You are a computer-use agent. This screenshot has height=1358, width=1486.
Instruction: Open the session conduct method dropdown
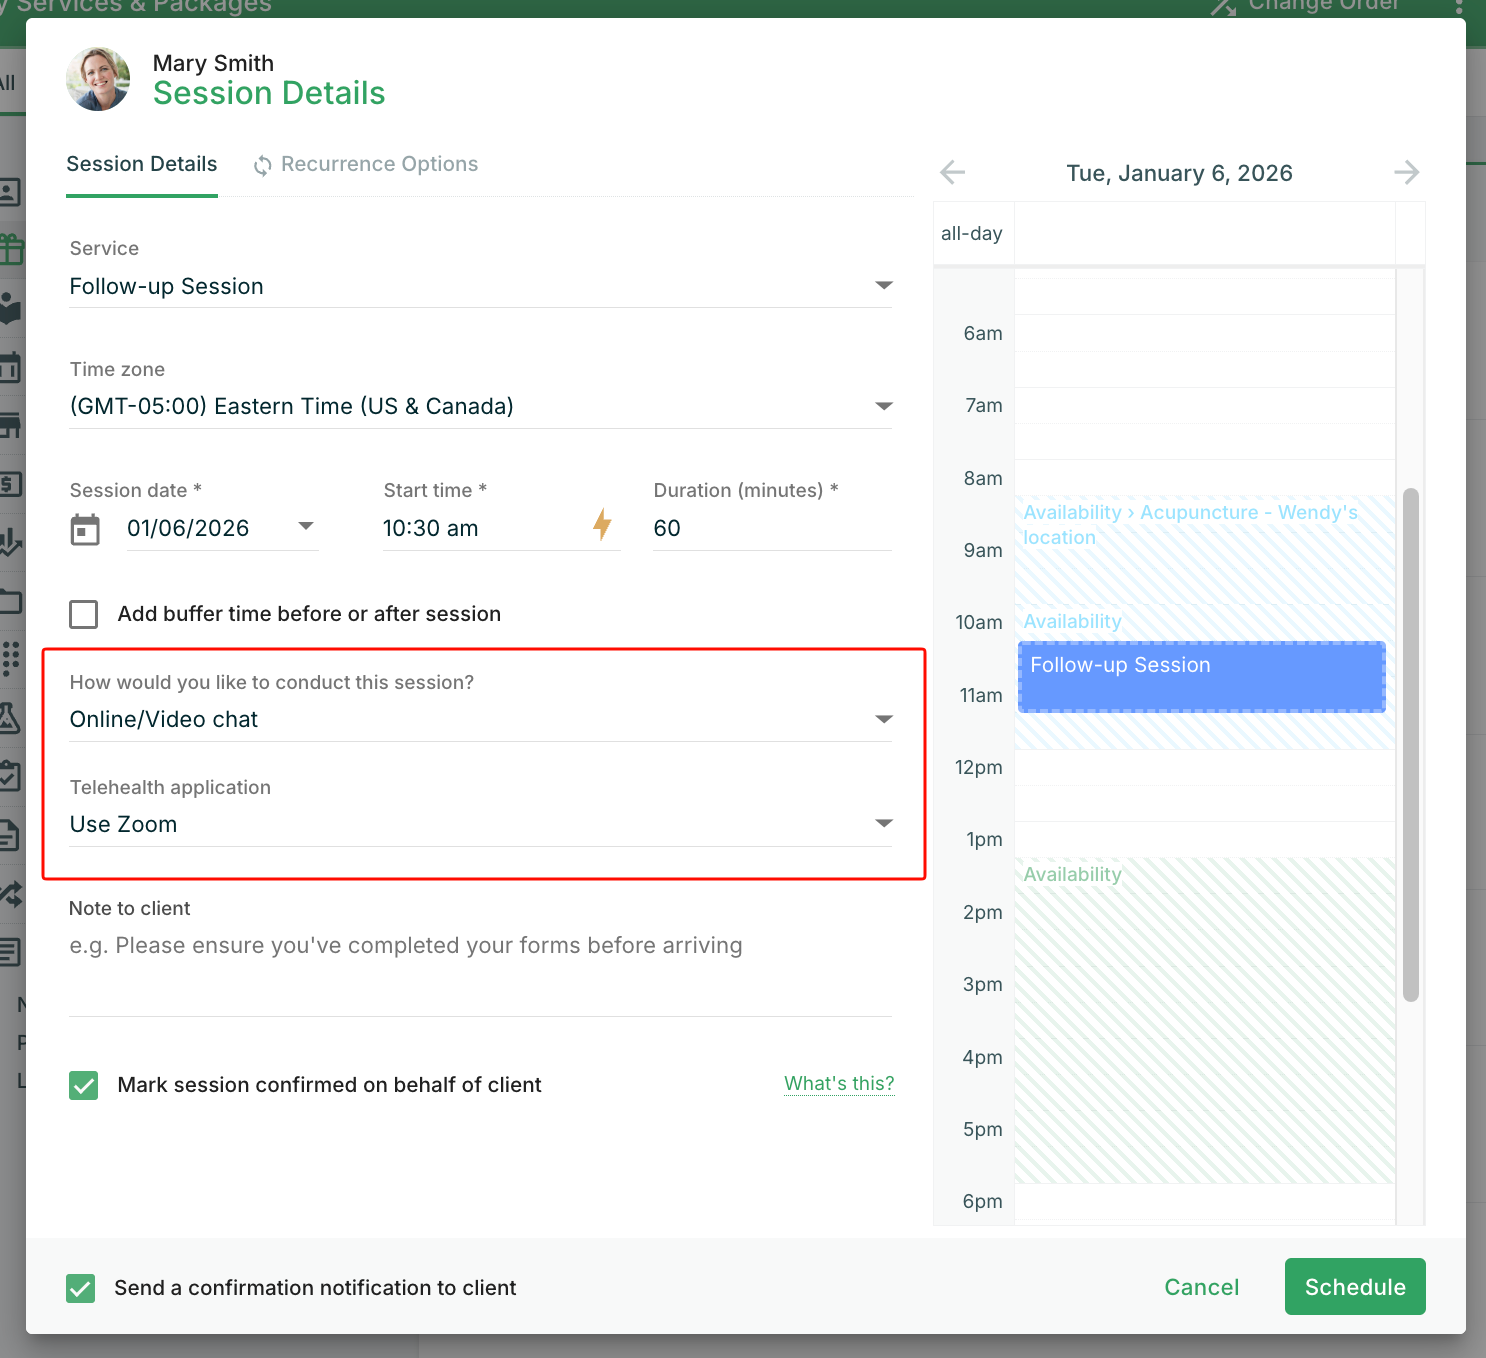tap(481, 719)
